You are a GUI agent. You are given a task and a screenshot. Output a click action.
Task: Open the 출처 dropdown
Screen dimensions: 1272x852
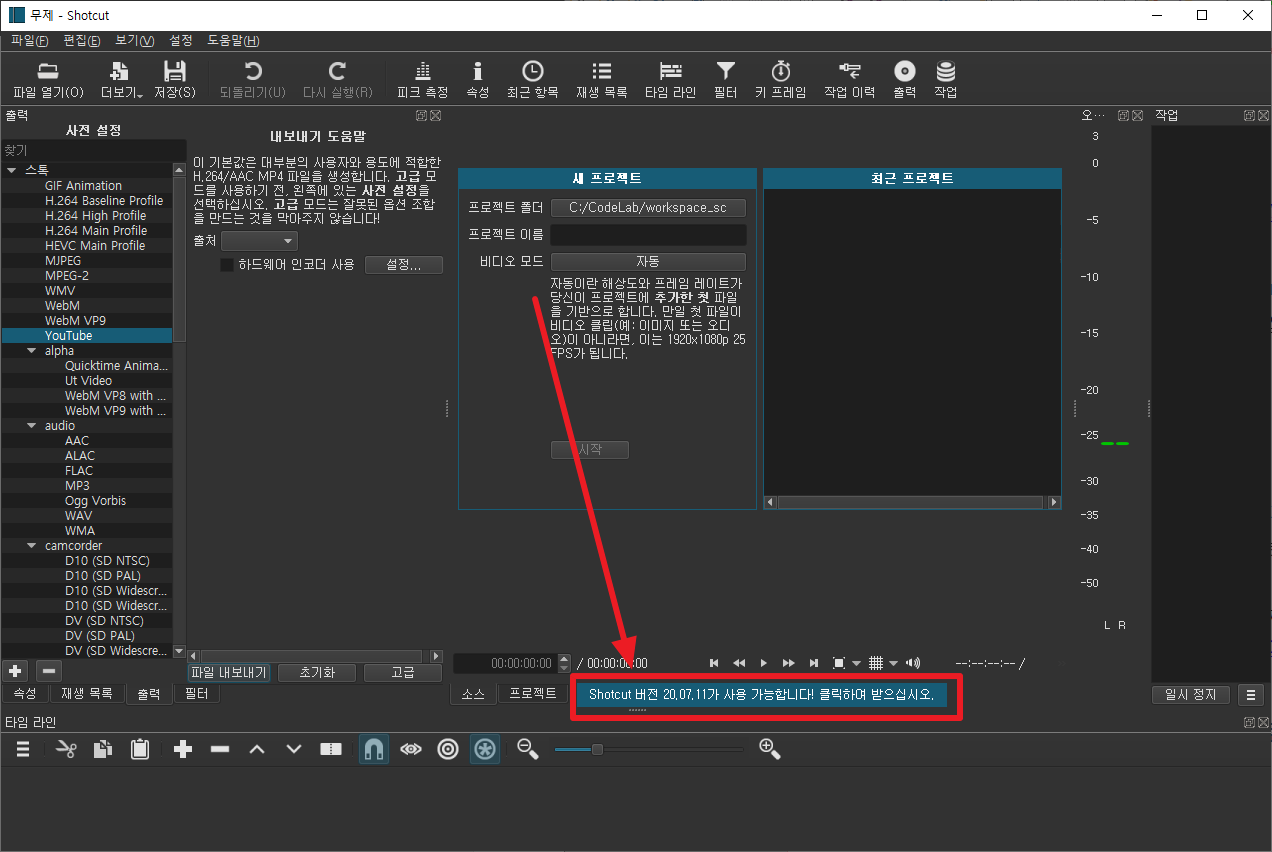(259, 241)
